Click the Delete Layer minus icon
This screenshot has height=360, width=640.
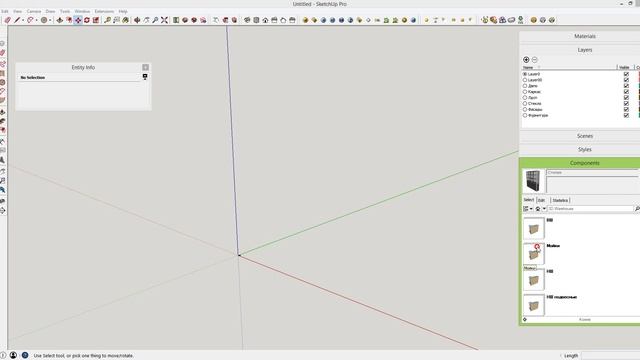(x=535, y=60)
